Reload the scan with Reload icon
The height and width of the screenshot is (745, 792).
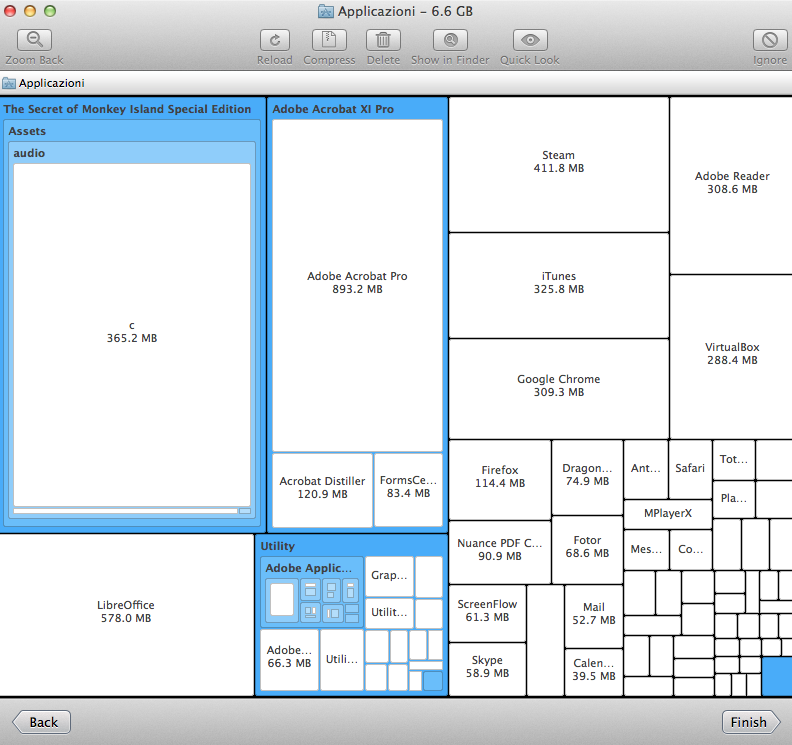tap(275, 40)
